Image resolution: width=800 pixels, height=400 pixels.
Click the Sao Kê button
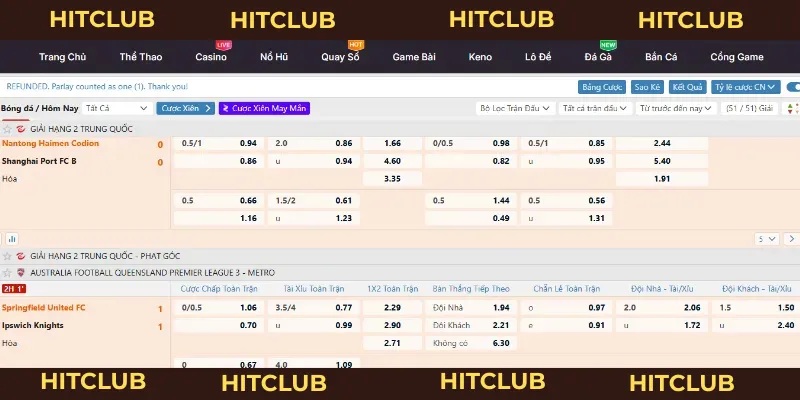click(647, 87)
